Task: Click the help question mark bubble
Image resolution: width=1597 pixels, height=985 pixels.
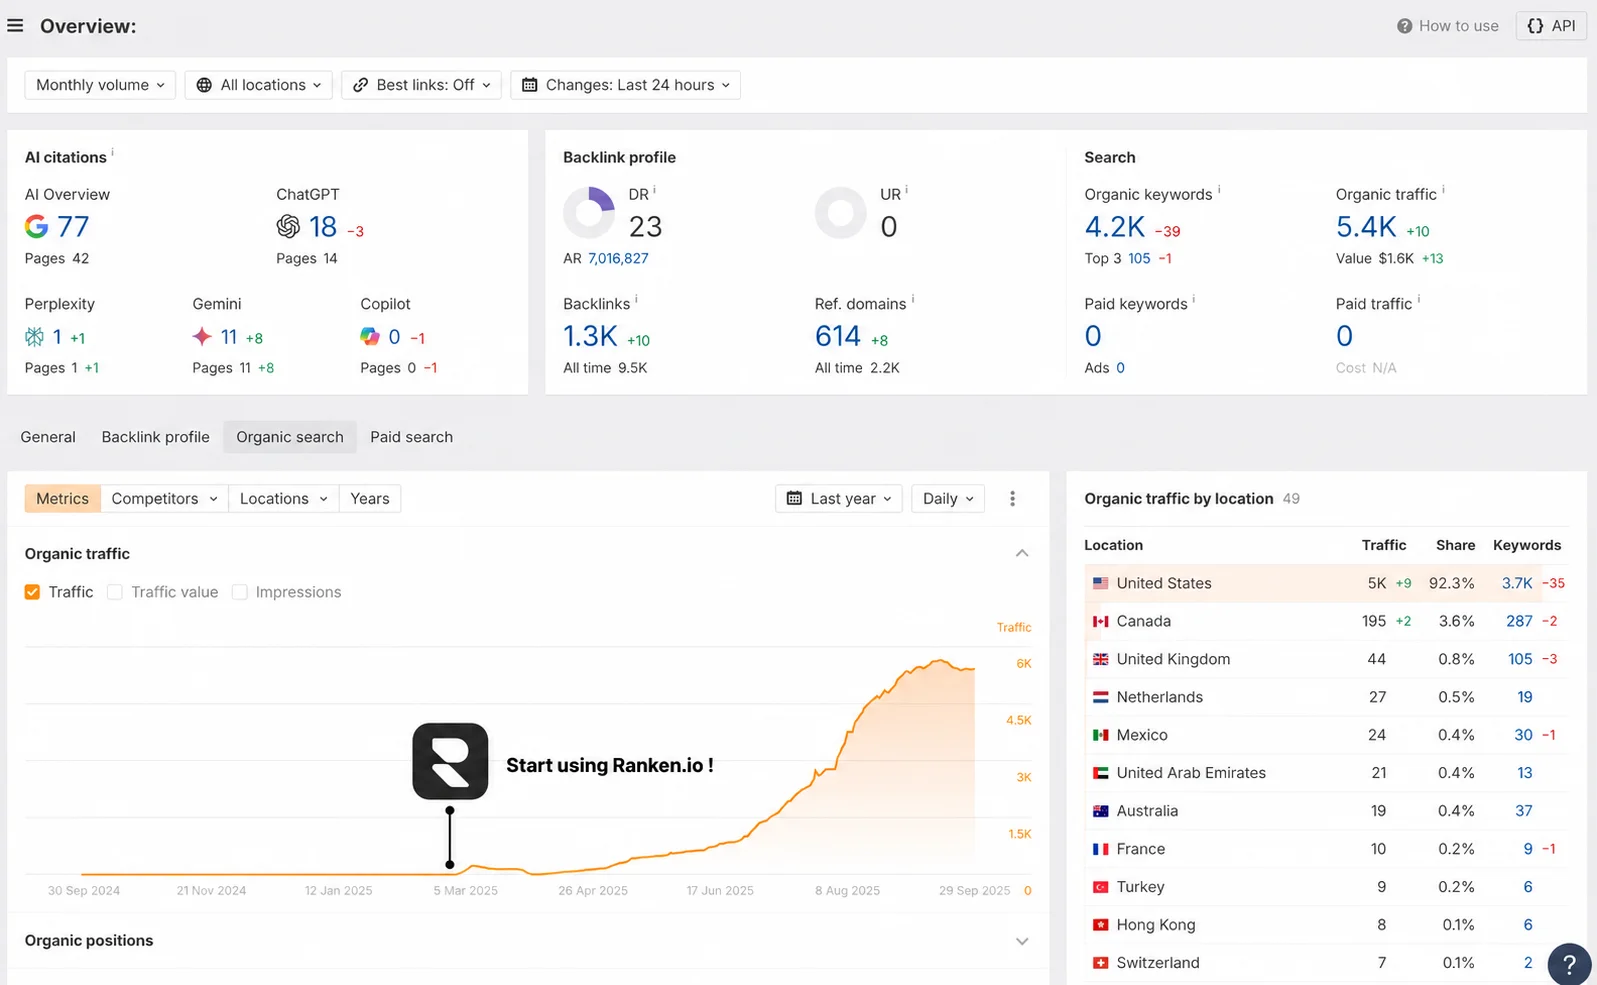Action: pyautogui.click(x=1569, y=965)
